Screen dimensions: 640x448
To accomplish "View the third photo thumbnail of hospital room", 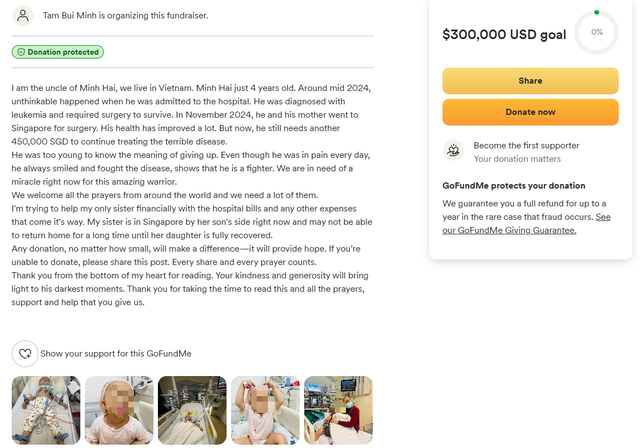I will pos(192,409).
